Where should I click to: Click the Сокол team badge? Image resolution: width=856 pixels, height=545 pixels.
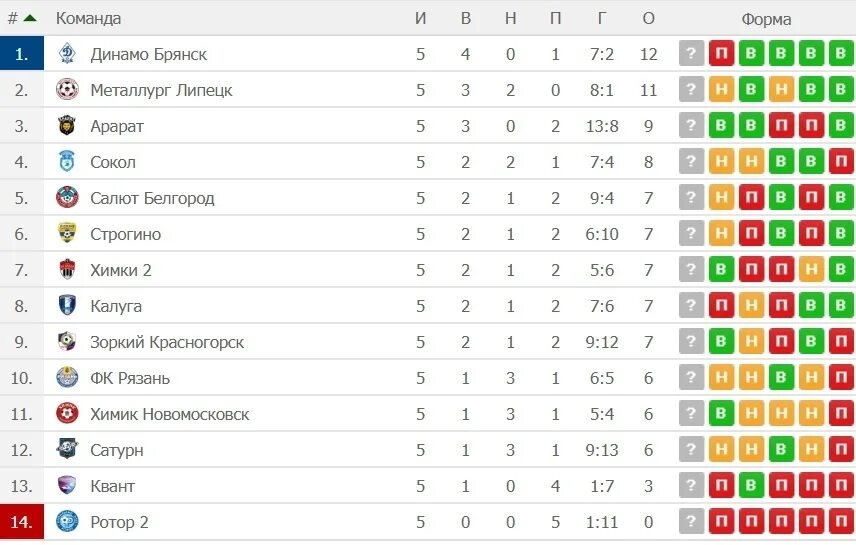[x=67, y=162]
